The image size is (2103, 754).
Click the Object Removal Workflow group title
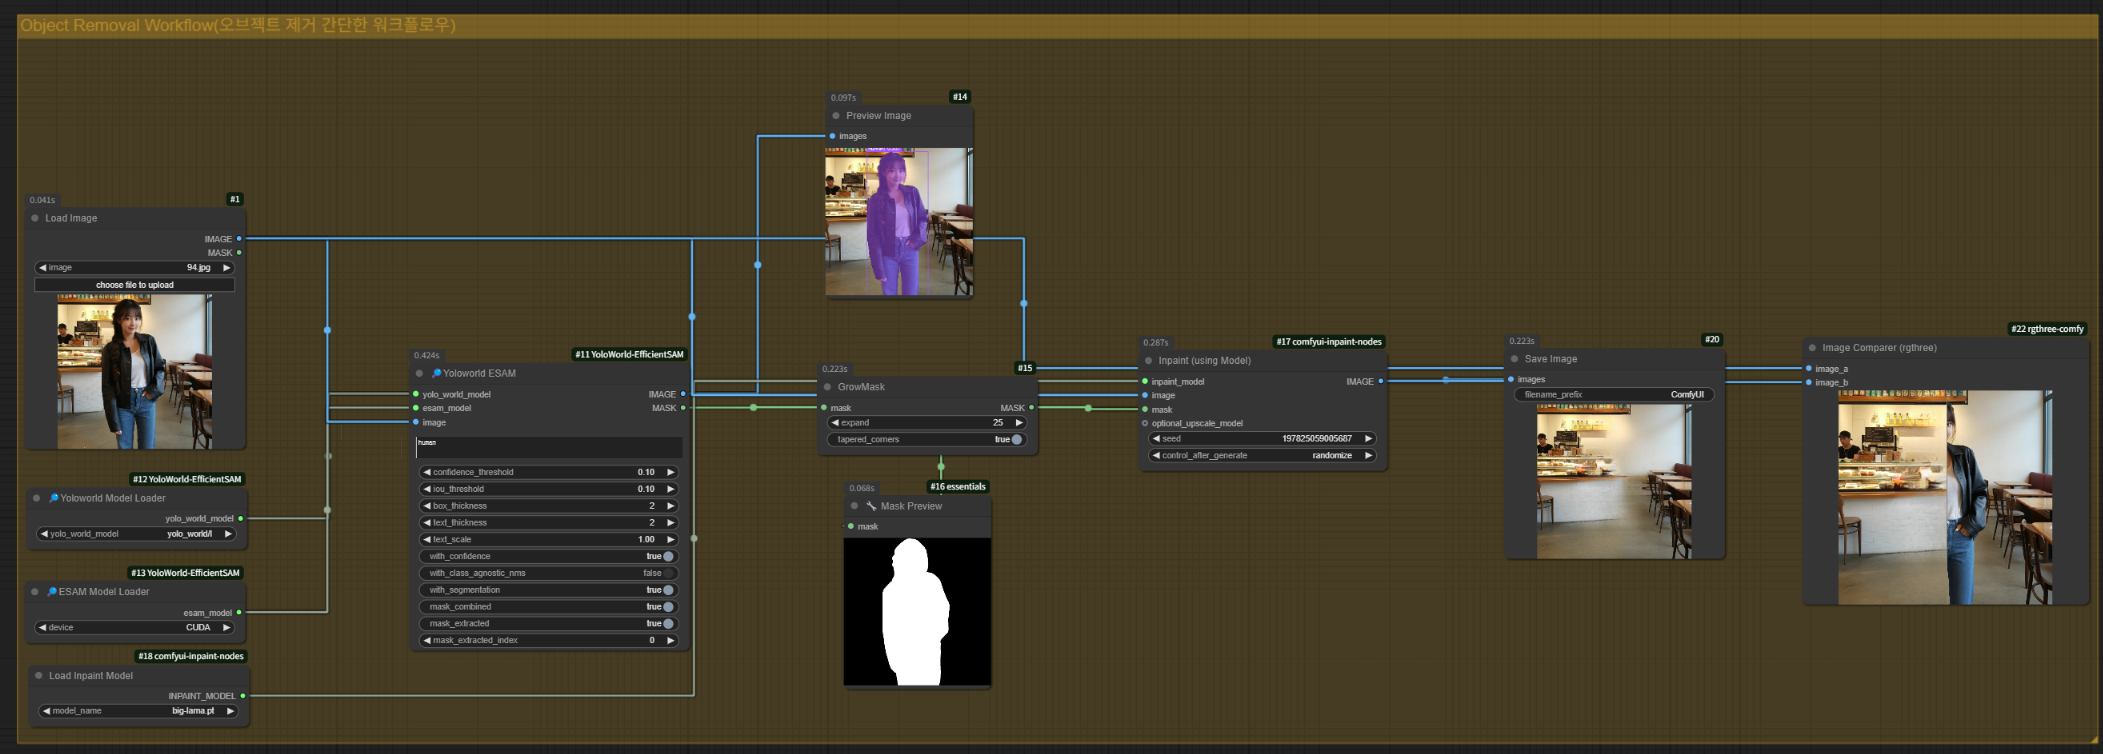point(238,25)
